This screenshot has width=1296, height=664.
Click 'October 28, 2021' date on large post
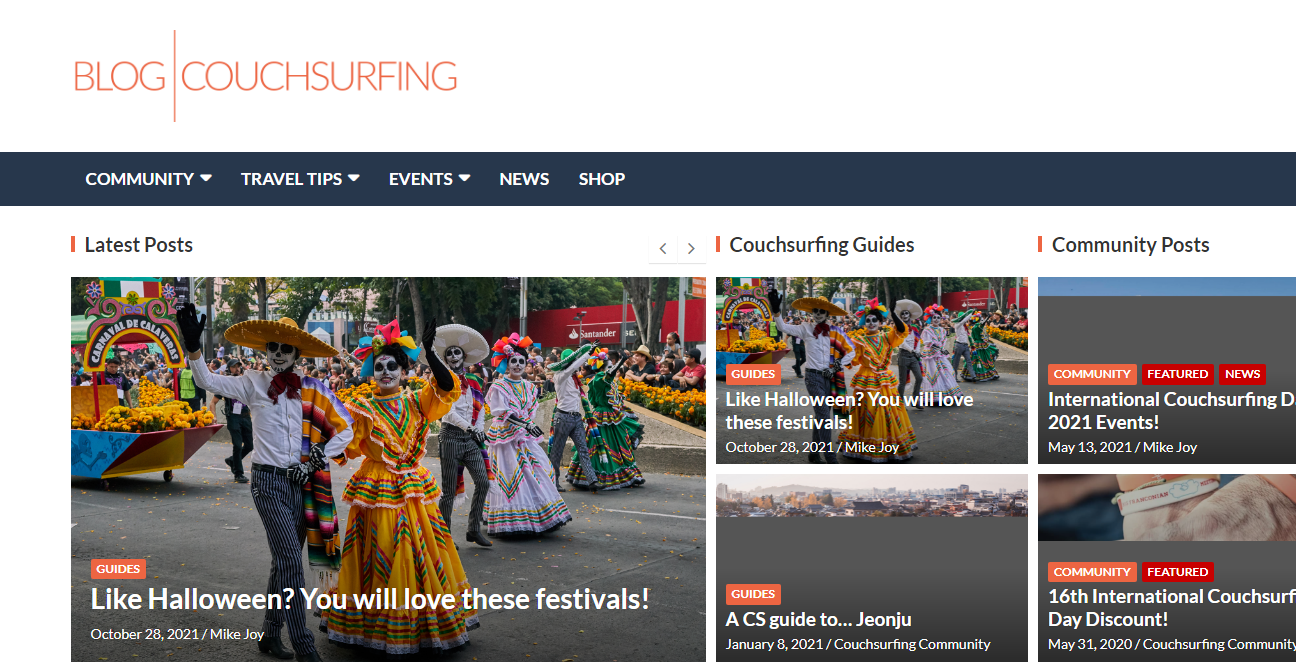(x=145, y=634)
